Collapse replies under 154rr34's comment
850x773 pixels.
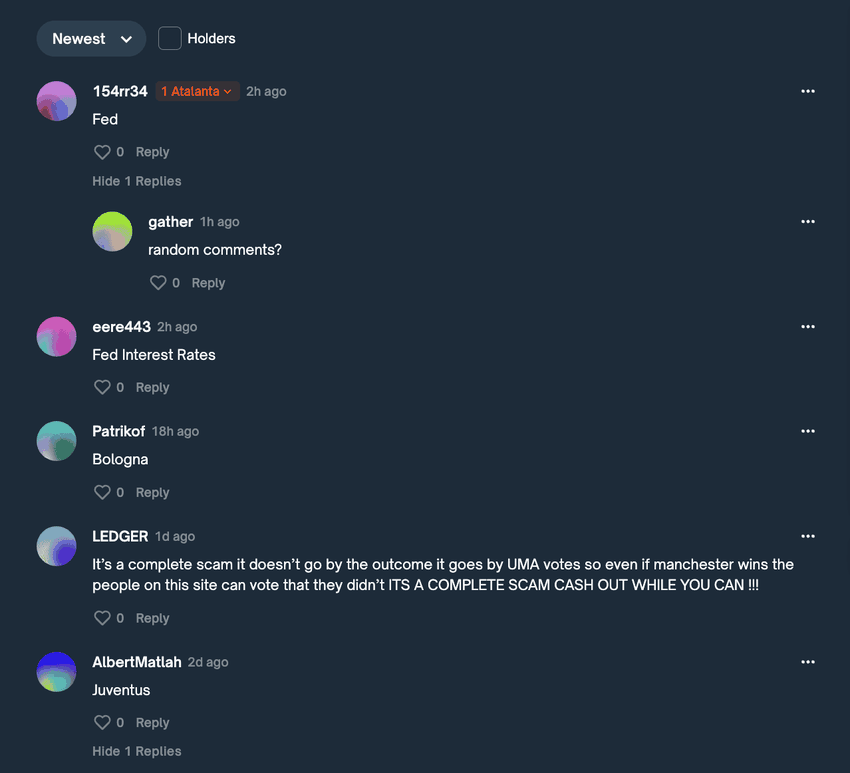tap(137, 181)
